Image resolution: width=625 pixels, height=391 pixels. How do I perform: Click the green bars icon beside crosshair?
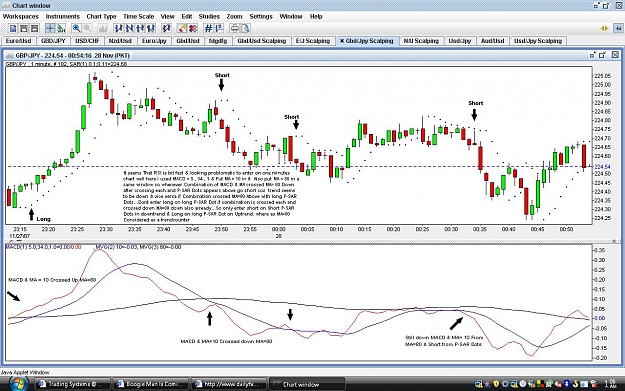pos(61,28)
